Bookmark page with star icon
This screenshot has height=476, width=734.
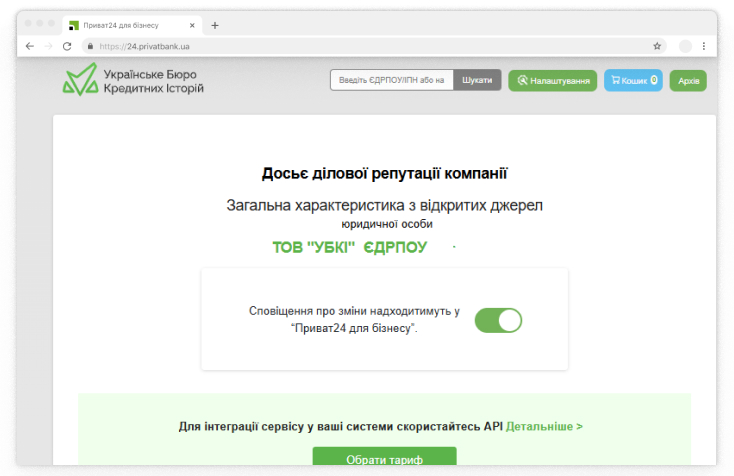657,46
